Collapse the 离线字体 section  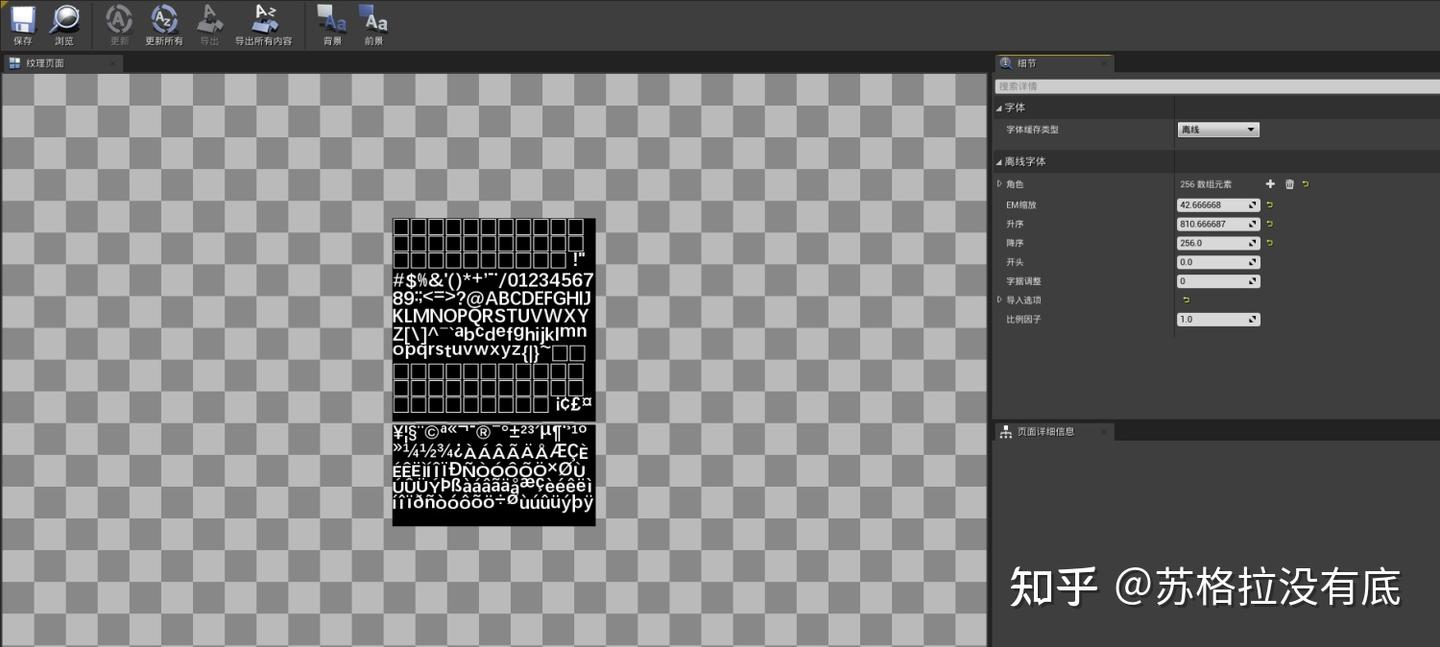pyautogui.click(x=997, y=160)
